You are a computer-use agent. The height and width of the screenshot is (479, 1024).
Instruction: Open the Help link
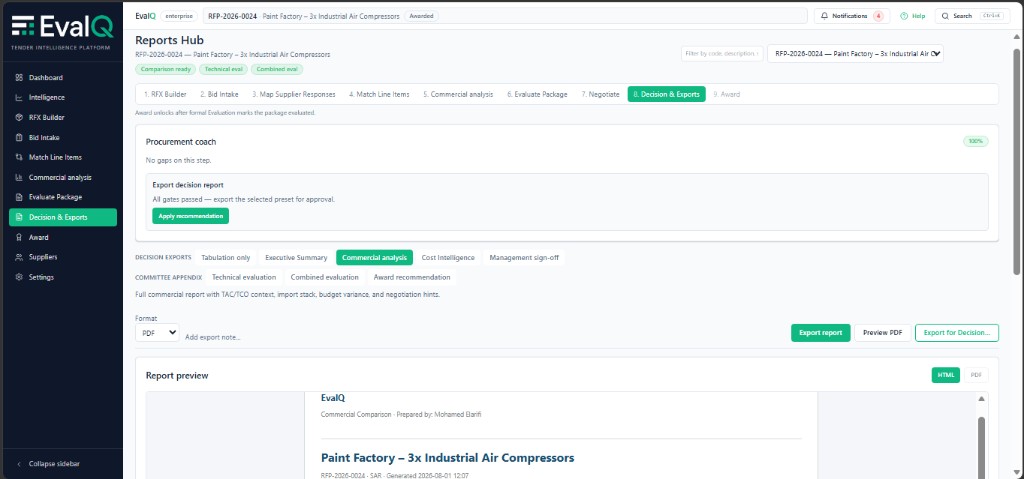pos(912,16)
